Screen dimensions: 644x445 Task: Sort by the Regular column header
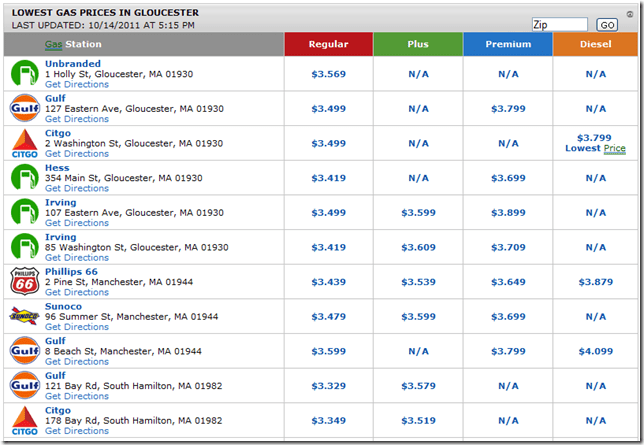(328, 44)
